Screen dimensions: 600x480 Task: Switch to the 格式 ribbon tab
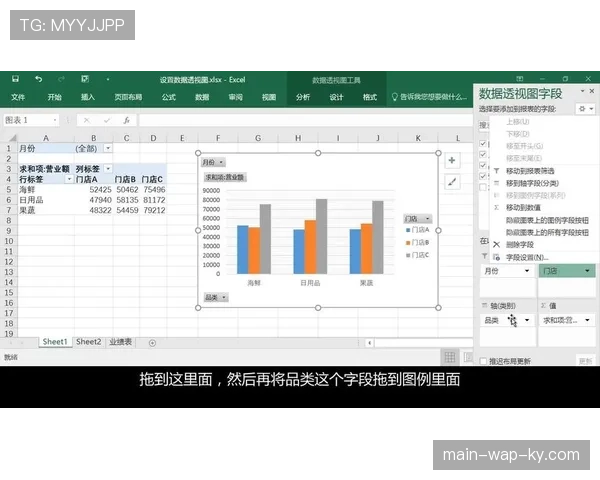click(370, 97)
